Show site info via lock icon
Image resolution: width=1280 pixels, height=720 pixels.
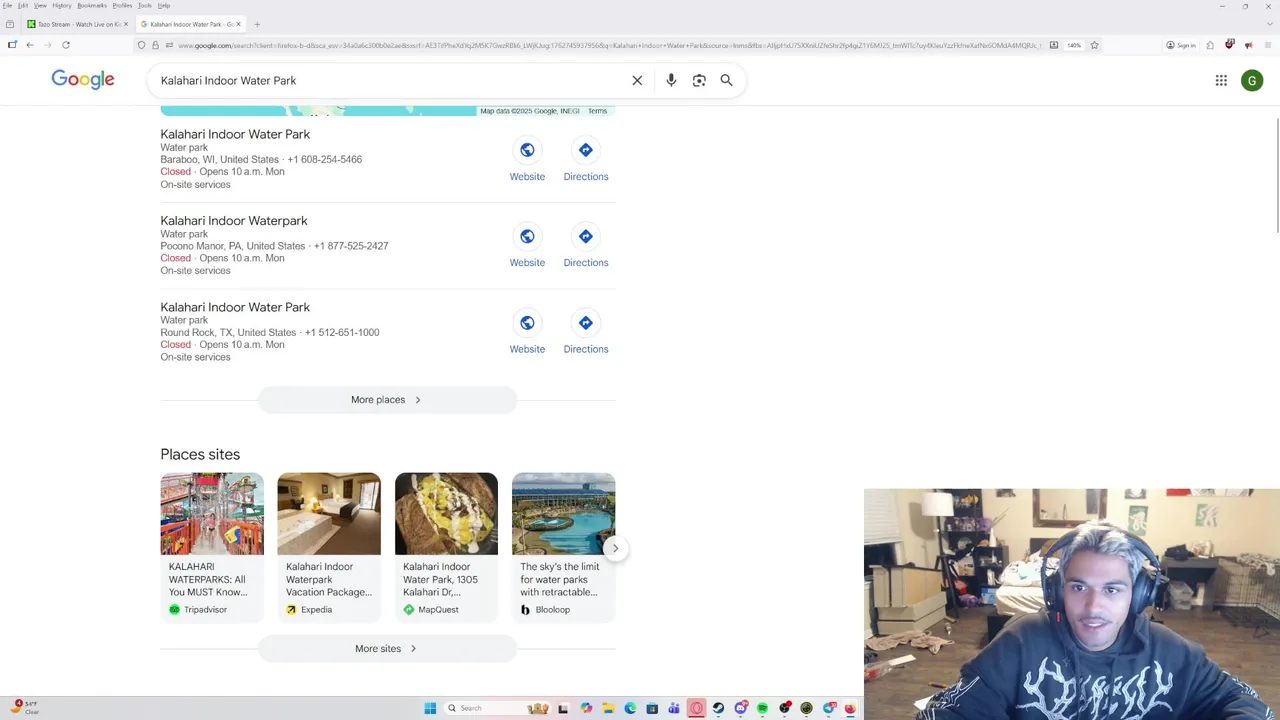pyautogui.click(x=155, y=45)
